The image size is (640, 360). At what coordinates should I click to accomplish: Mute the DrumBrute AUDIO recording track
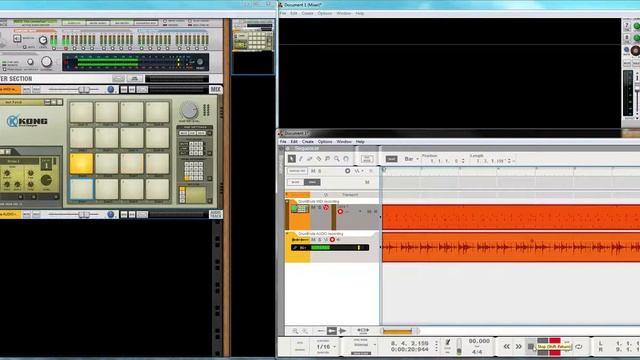[x=313, y=240]
